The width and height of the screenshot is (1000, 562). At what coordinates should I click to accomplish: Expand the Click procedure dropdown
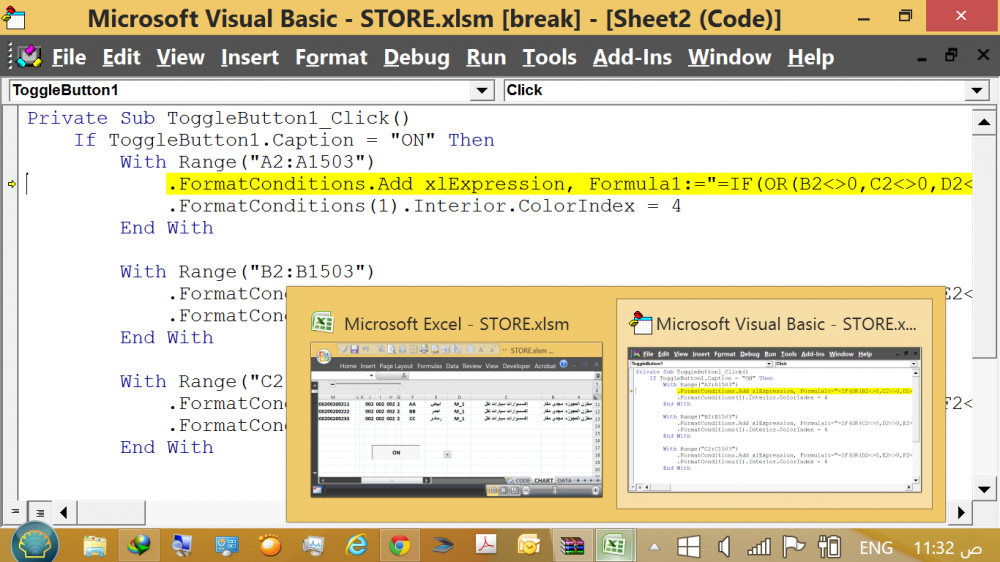pos(976,91)
